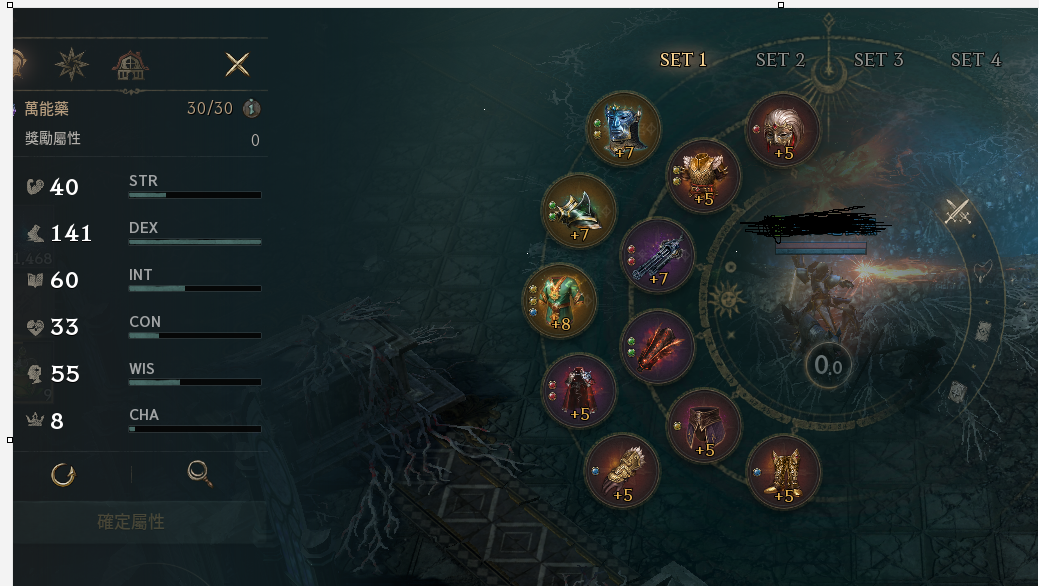
Task: Select the golden boots +5 slot
Action: (783, 472)
